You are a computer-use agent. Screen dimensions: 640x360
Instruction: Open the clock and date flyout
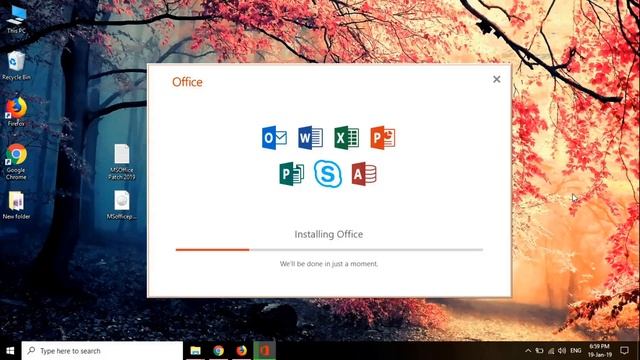click(600, 351)
